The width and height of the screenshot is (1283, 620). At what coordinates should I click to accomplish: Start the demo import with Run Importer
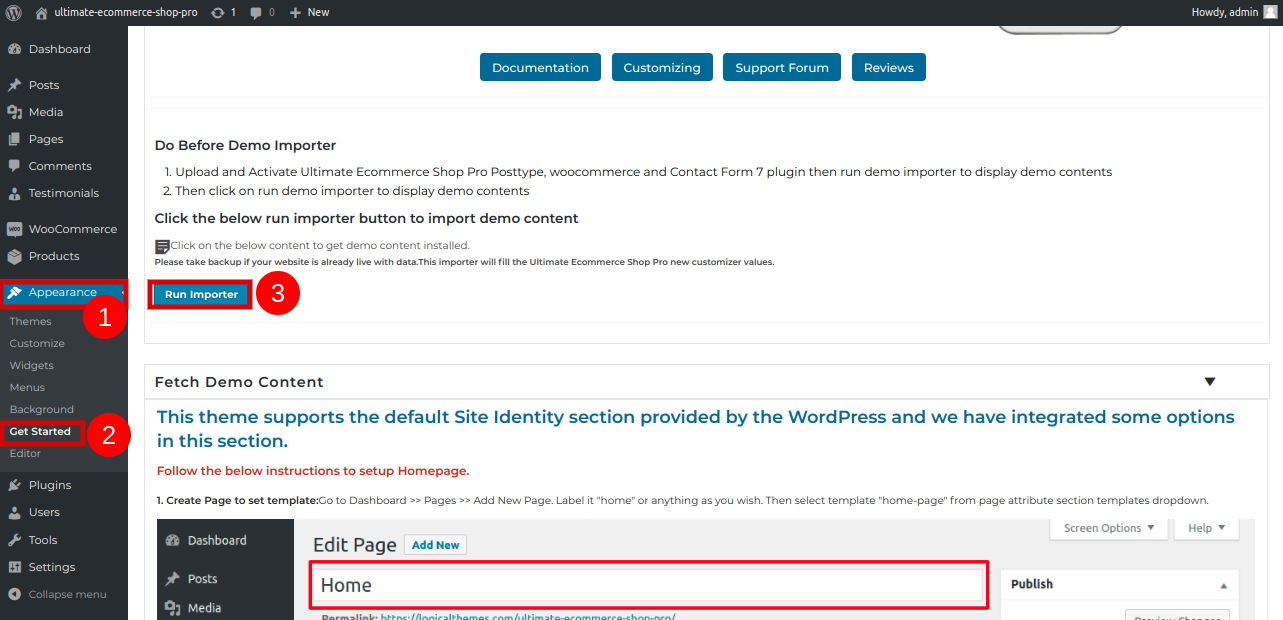tap(201, 294)
